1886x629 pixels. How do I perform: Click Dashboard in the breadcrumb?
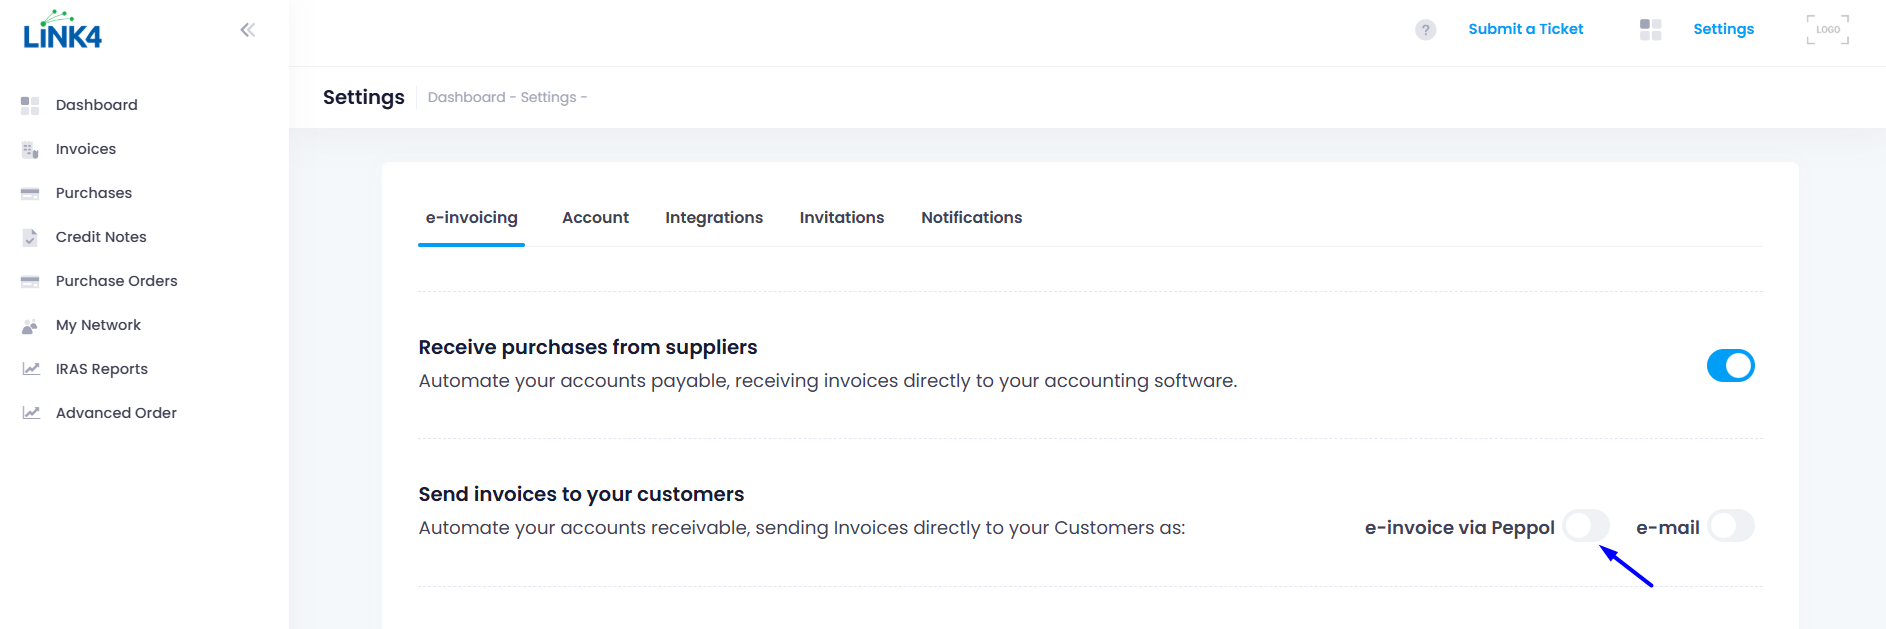466,97
